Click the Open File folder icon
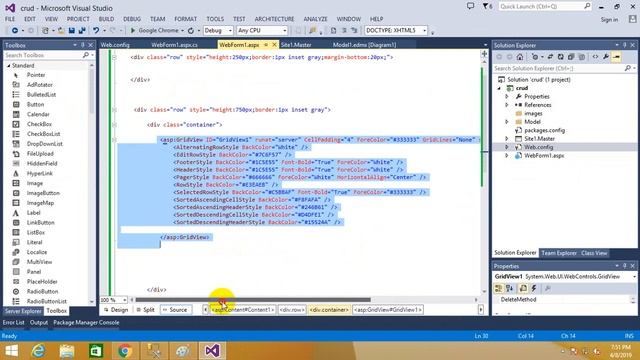 61,31
